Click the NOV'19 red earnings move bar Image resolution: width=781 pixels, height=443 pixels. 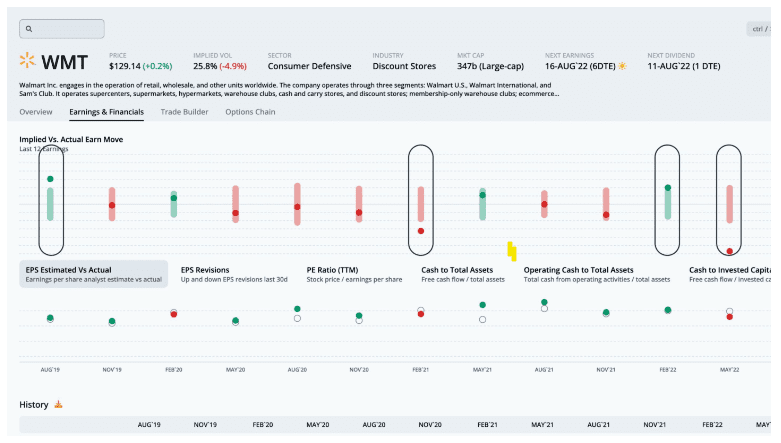pos(112,203)
